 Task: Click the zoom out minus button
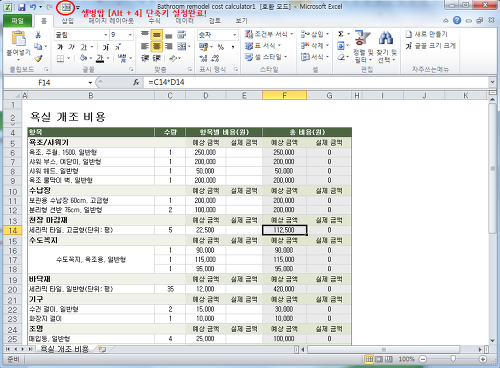(423, 359)
